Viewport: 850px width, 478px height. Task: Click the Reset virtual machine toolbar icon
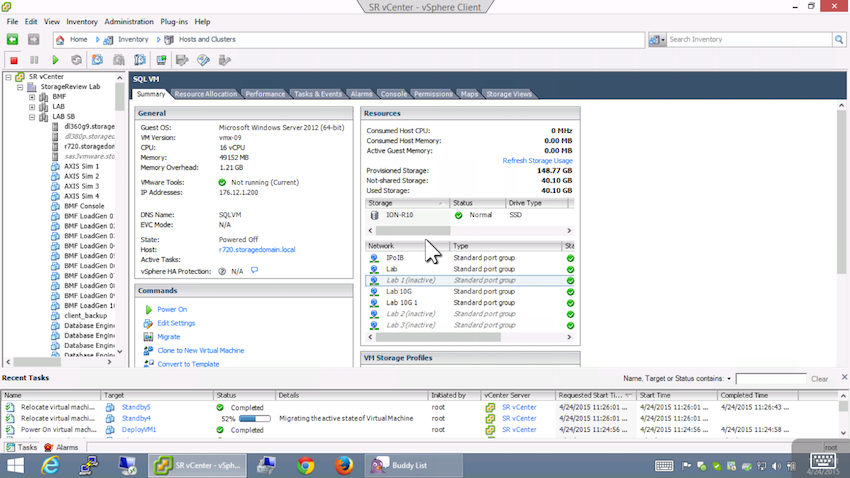[76, 60]
